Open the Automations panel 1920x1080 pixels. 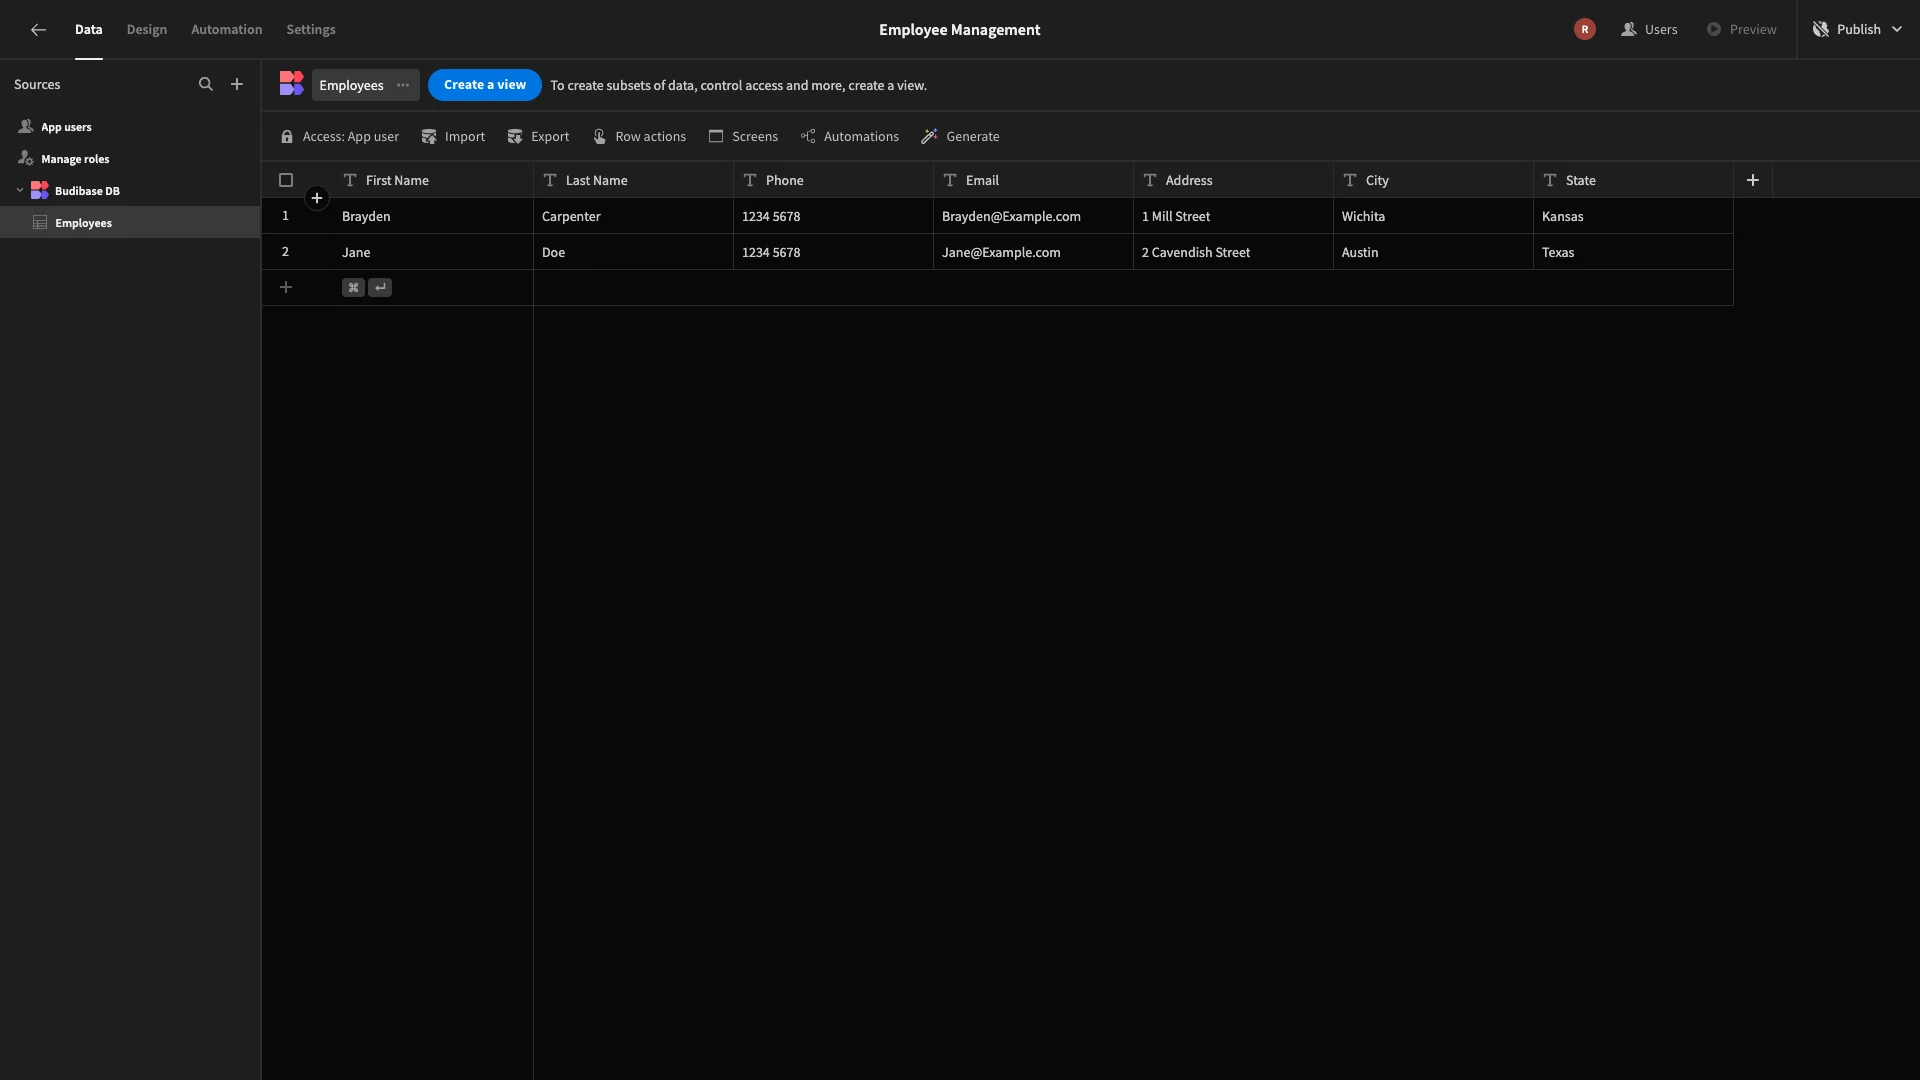(850, 137)
